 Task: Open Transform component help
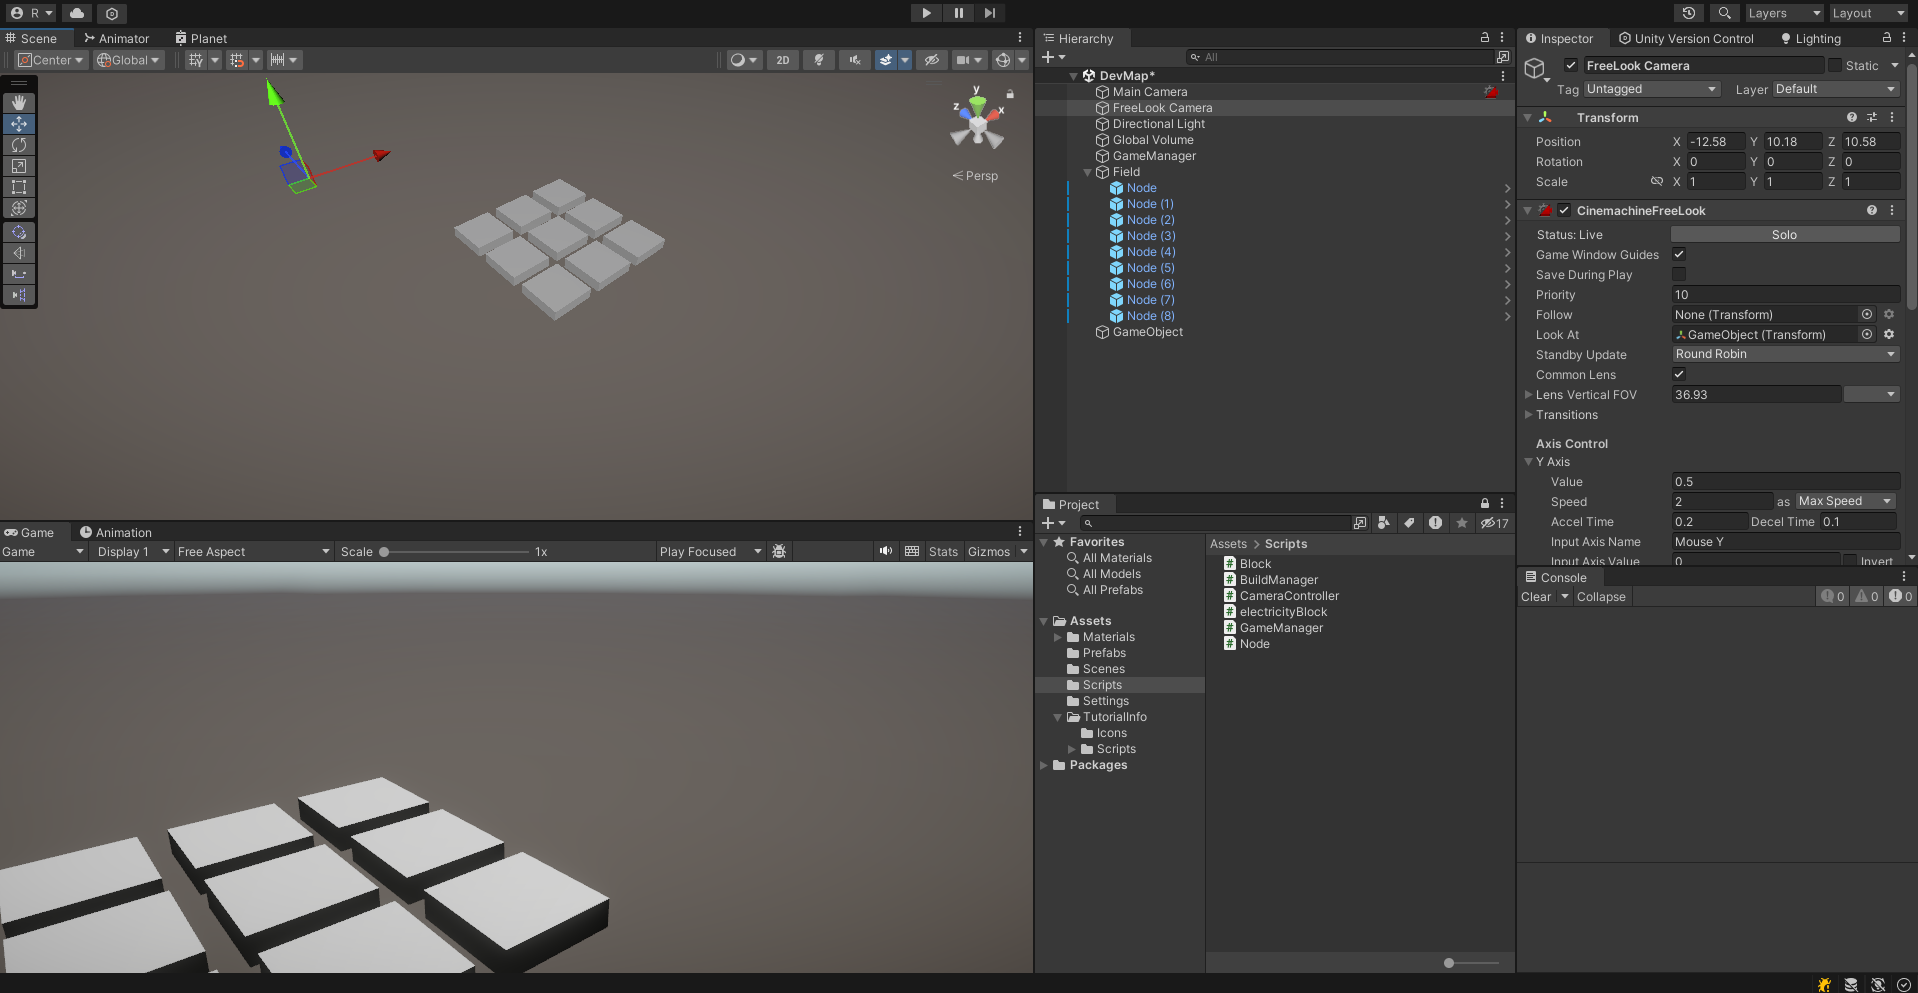[x=1852, y=117]
